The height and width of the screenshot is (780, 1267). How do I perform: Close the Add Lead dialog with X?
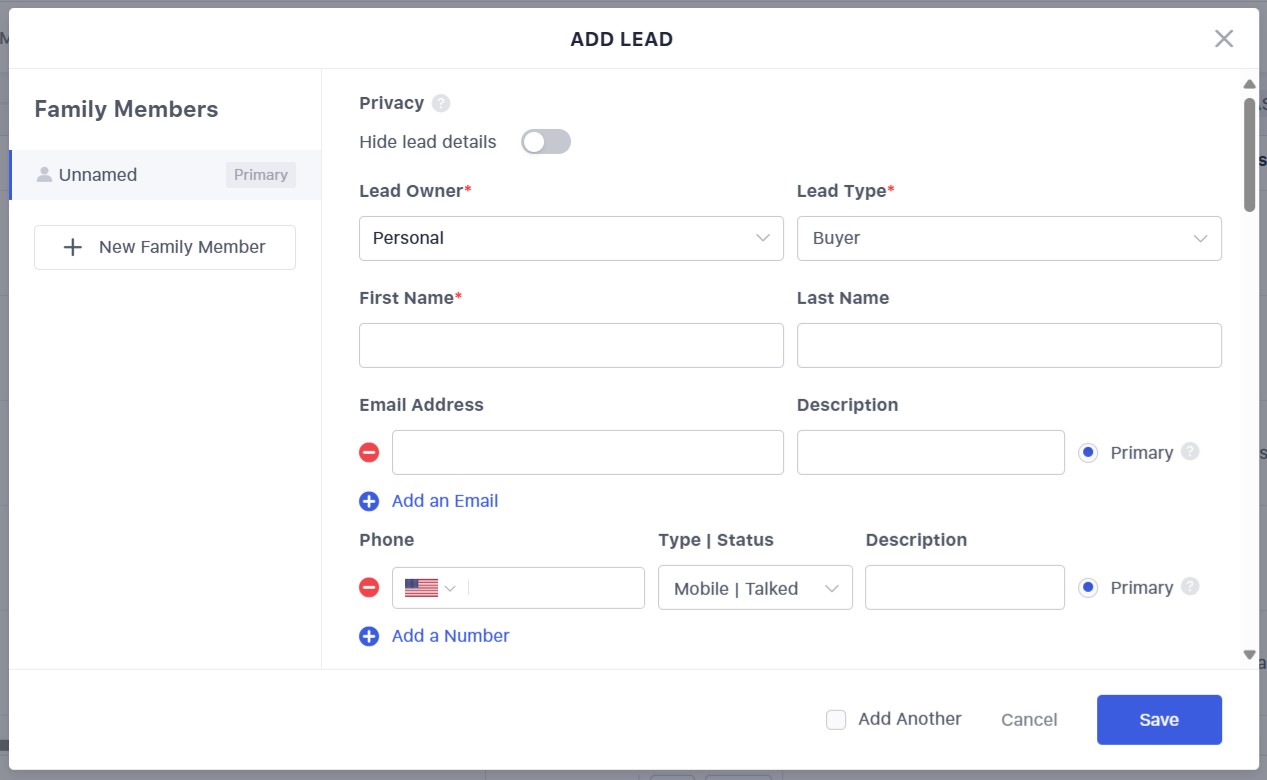pos(1223,39)
